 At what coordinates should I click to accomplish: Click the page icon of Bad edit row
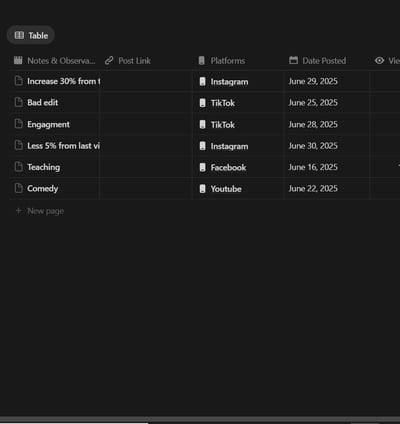[x=19, y=102]
